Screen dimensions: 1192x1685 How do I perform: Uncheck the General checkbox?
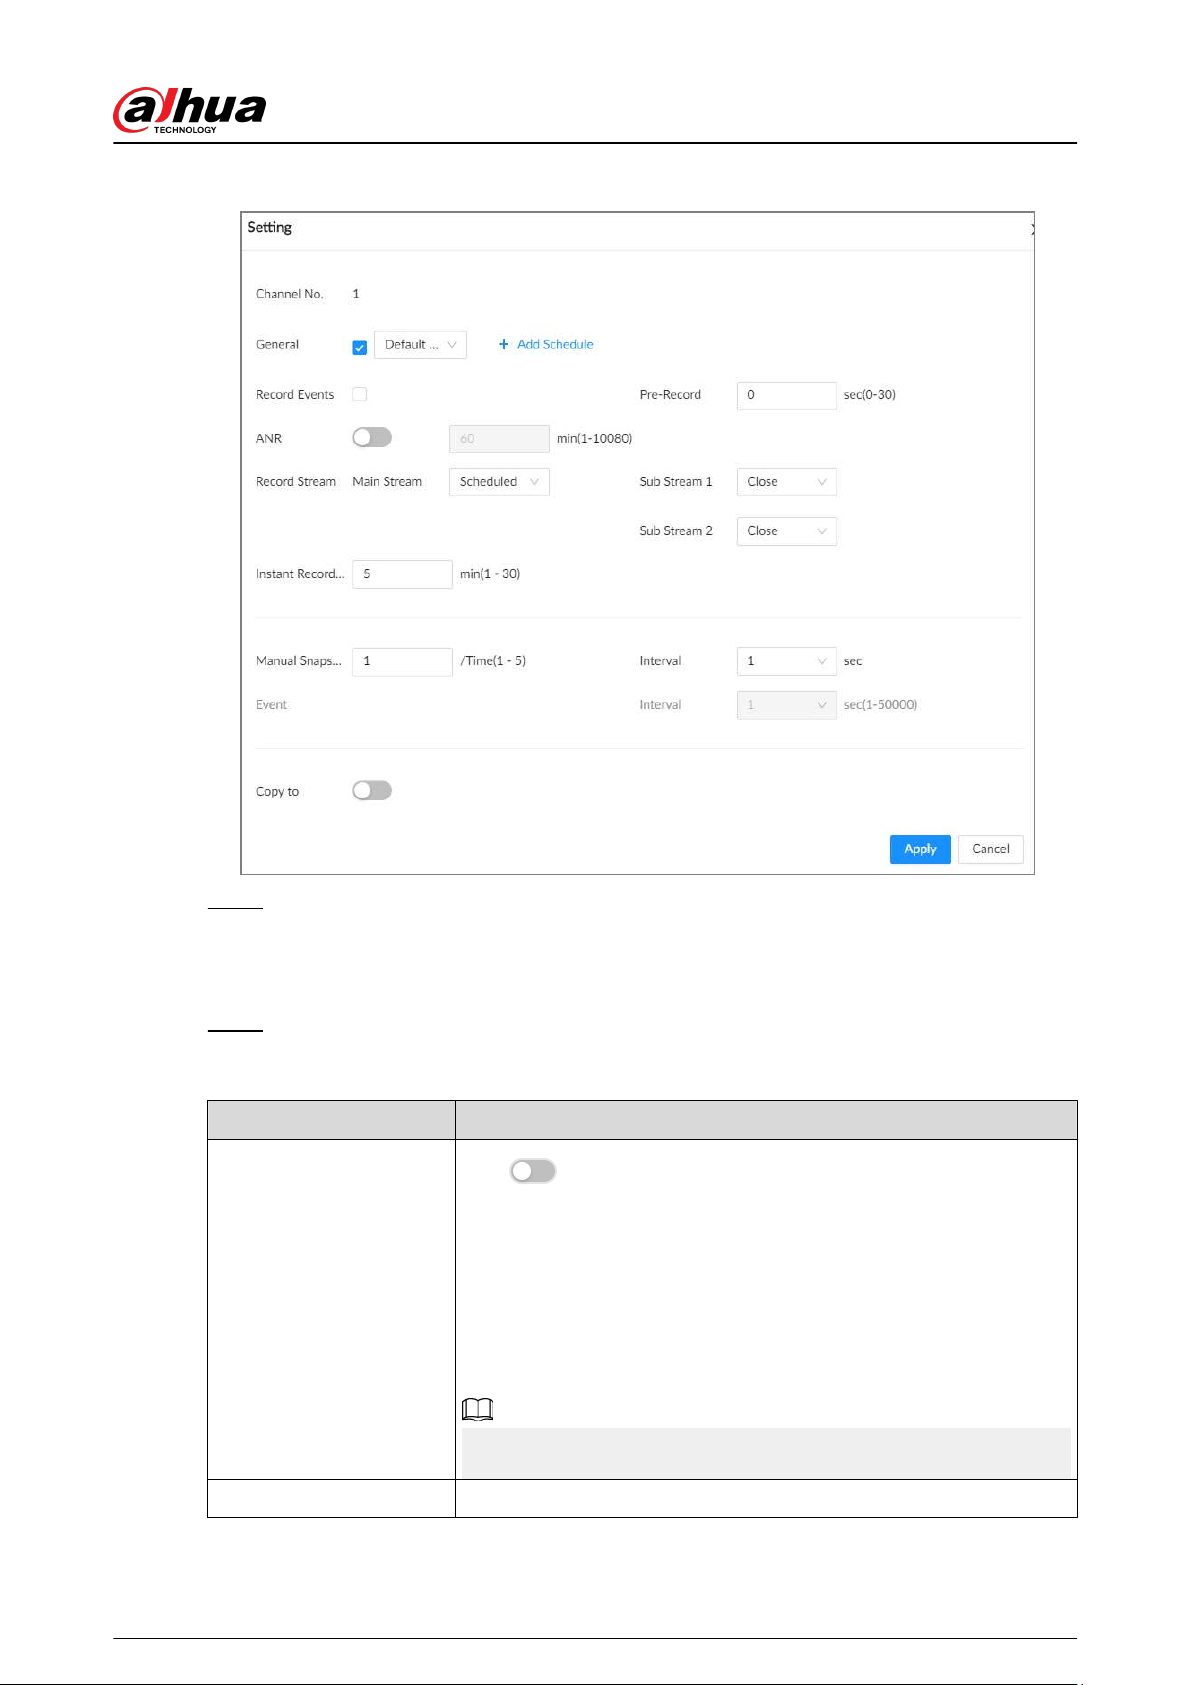click(x=360, y=347)
